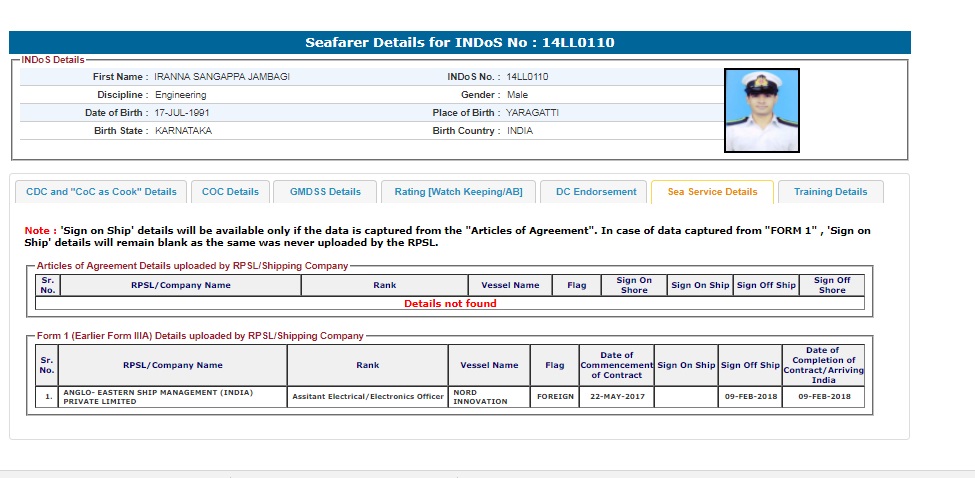Go to the DC Endorsement tab
The width and height of the screenshot is (975, 478).
click(596, 192)
